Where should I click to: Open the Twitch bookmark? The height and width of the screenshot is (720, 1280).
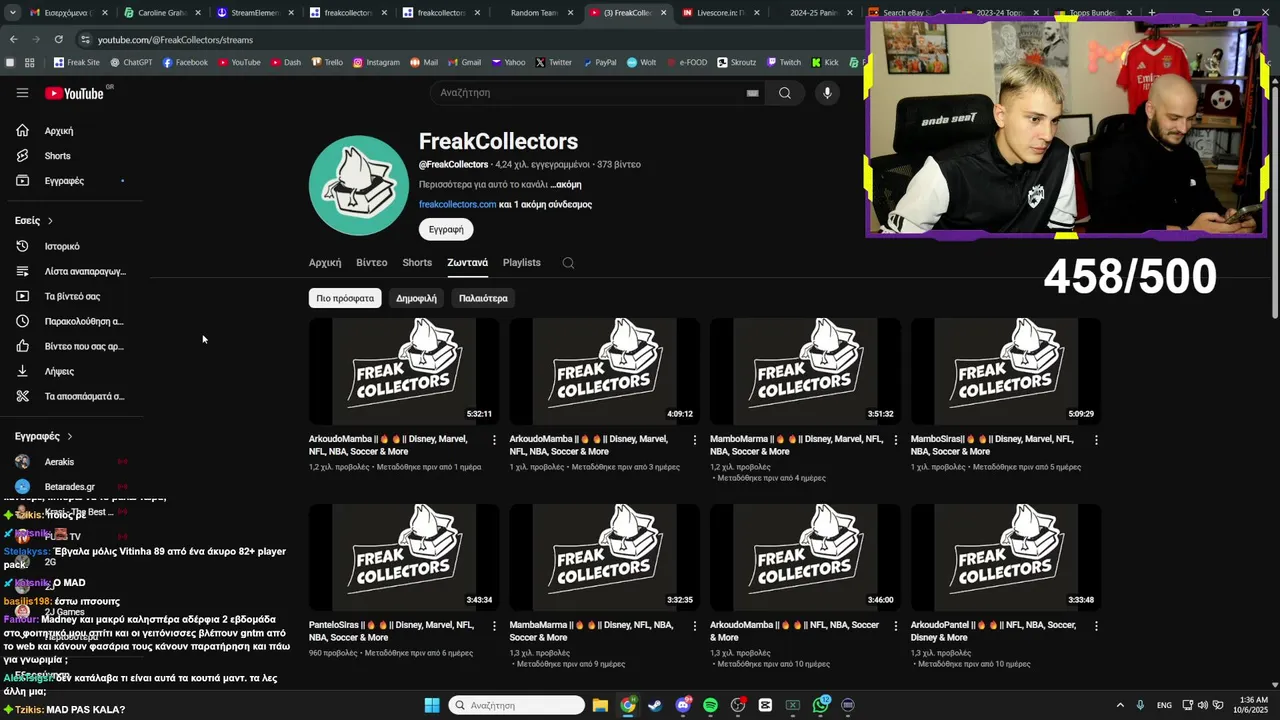click(x=784, y=62)
